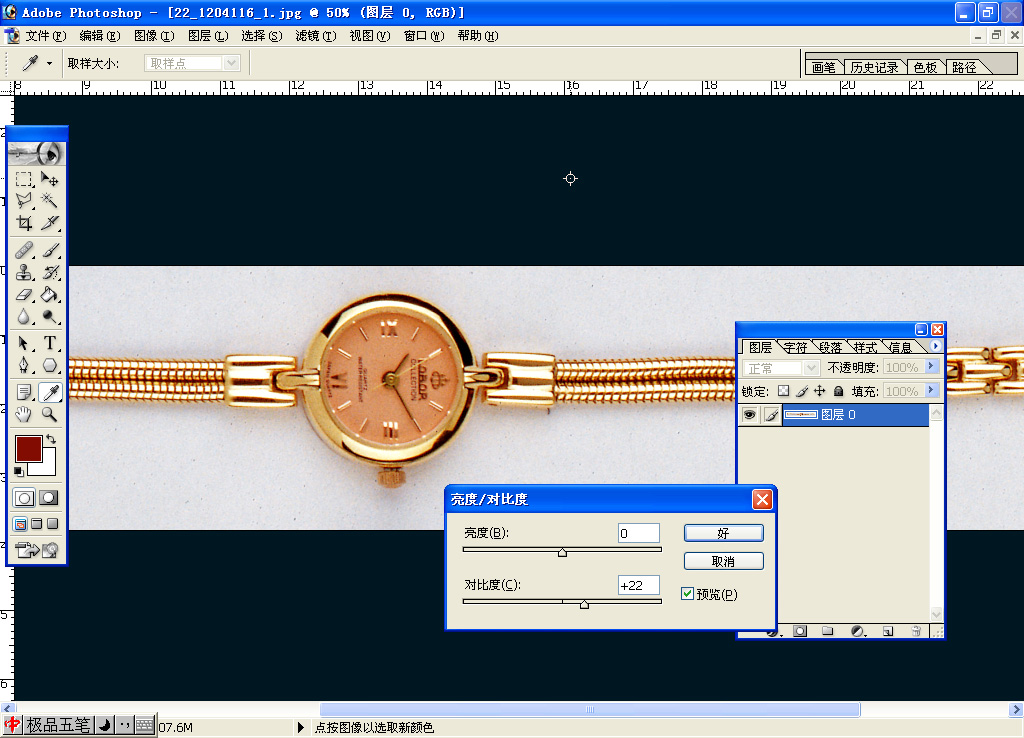Viewport: 1024px width, 738px height.
Task: Reset default foreground and background colors
Action: click(18, 471)
